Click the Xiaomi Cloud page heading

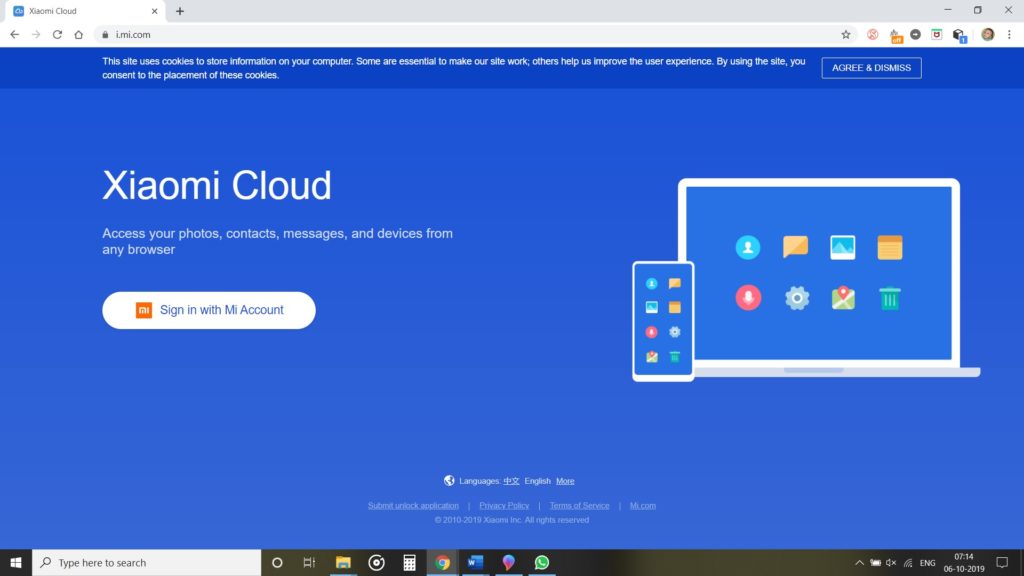(x=217, y=185)
